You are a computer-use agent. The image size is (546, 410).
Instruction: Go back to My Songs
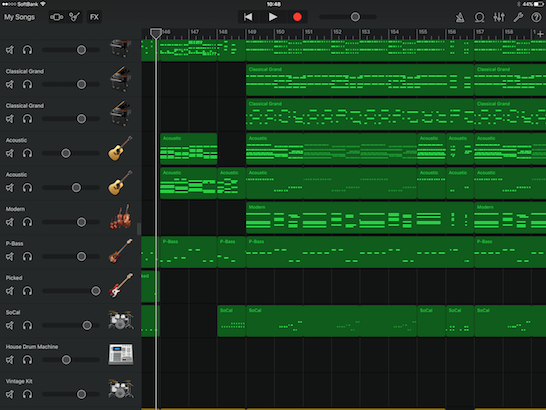point(20,17)
